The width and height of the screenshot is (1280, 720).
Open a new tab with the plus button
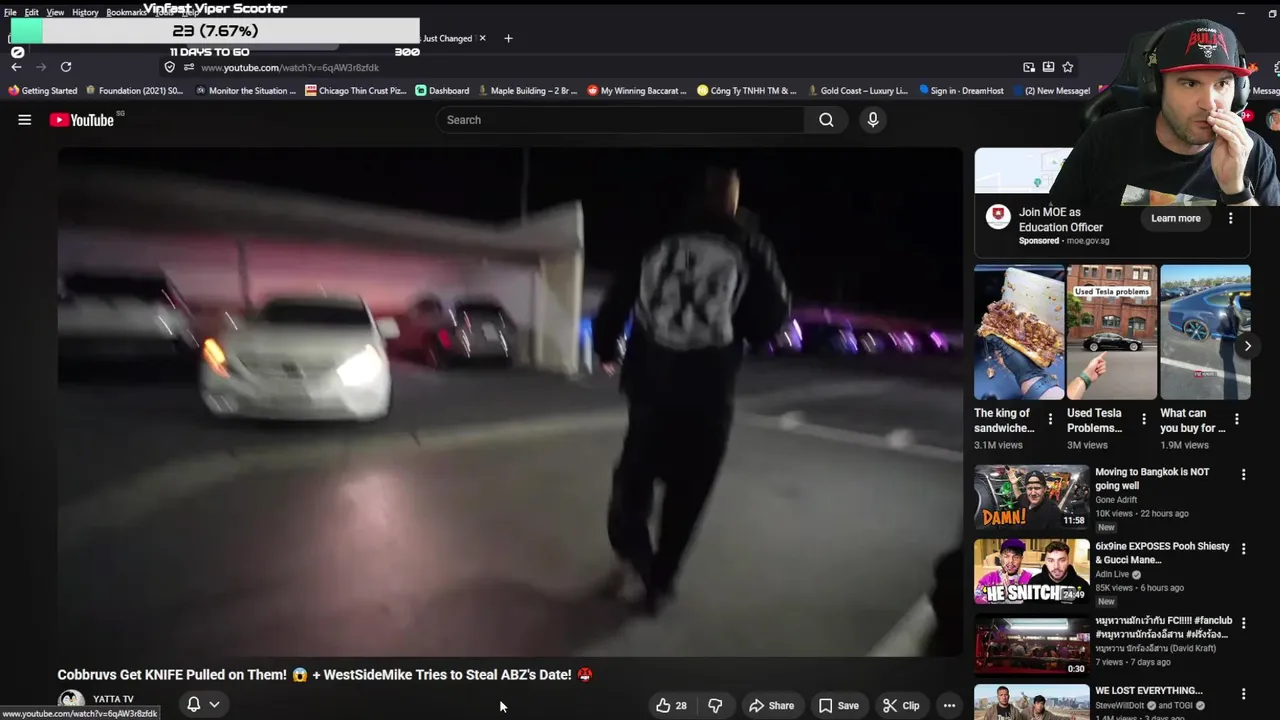pyautogui.click(x=508, y=38)
